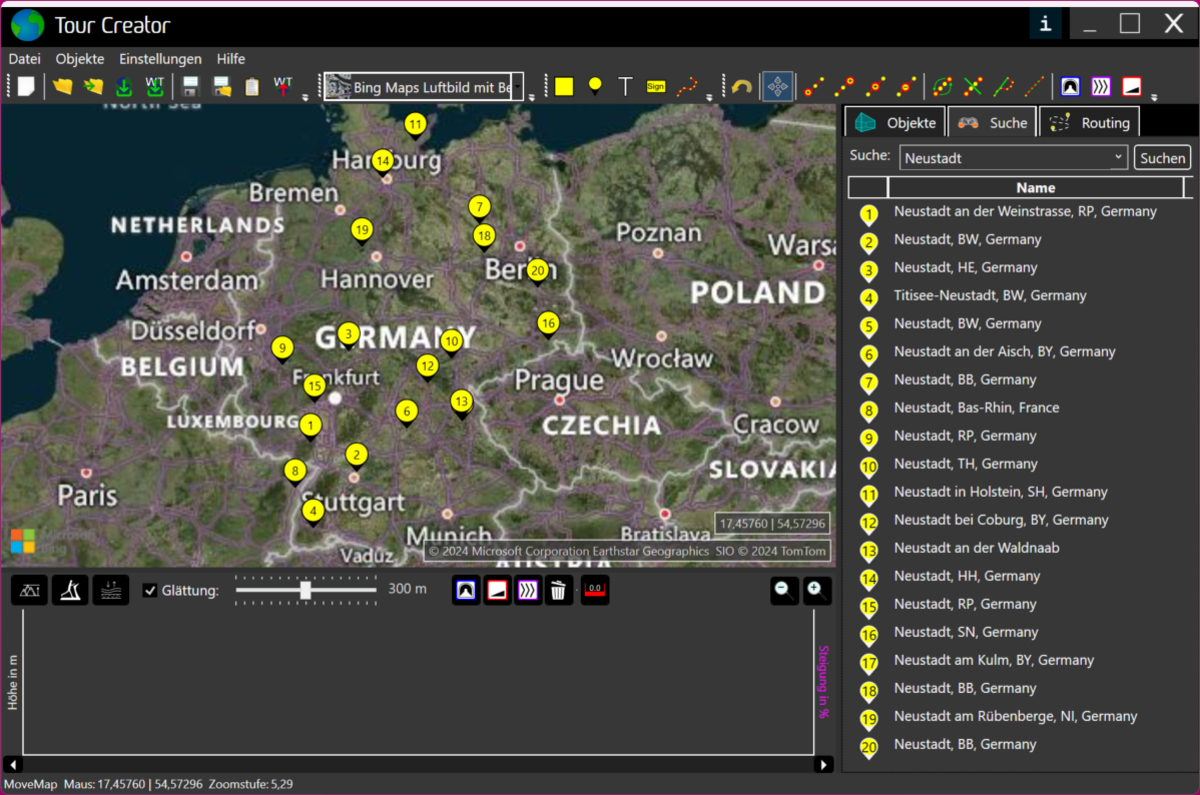
Task: Click the Glättung smoothing slider handle
Action: tap(306, 590)
